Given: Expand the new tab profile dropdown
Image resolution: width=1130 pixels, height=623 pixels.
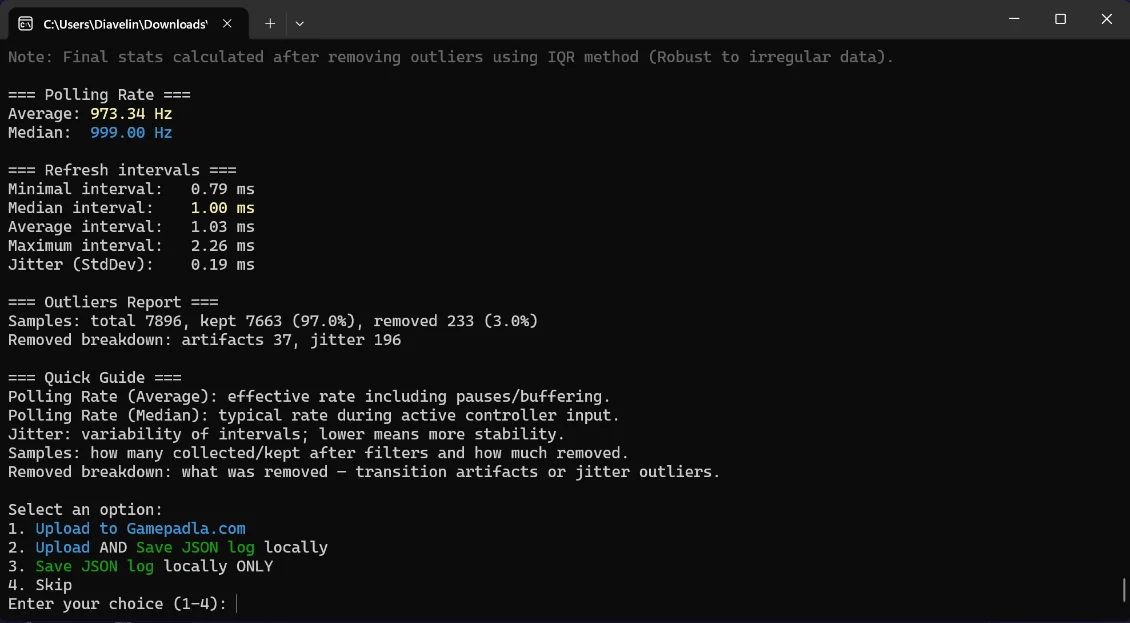Looking at the screenshot, I should 300,23.
